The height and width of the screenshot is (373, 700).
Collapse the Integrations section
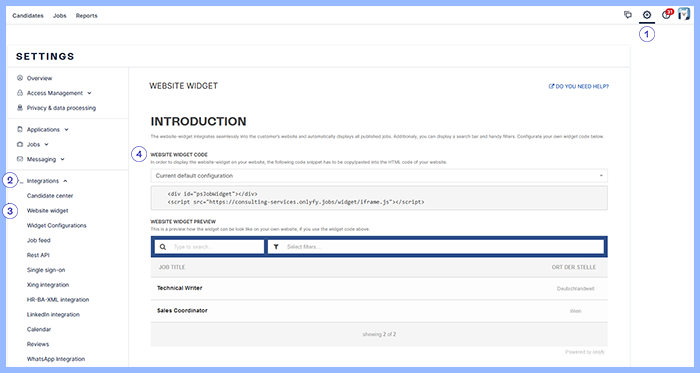(65, 181)
